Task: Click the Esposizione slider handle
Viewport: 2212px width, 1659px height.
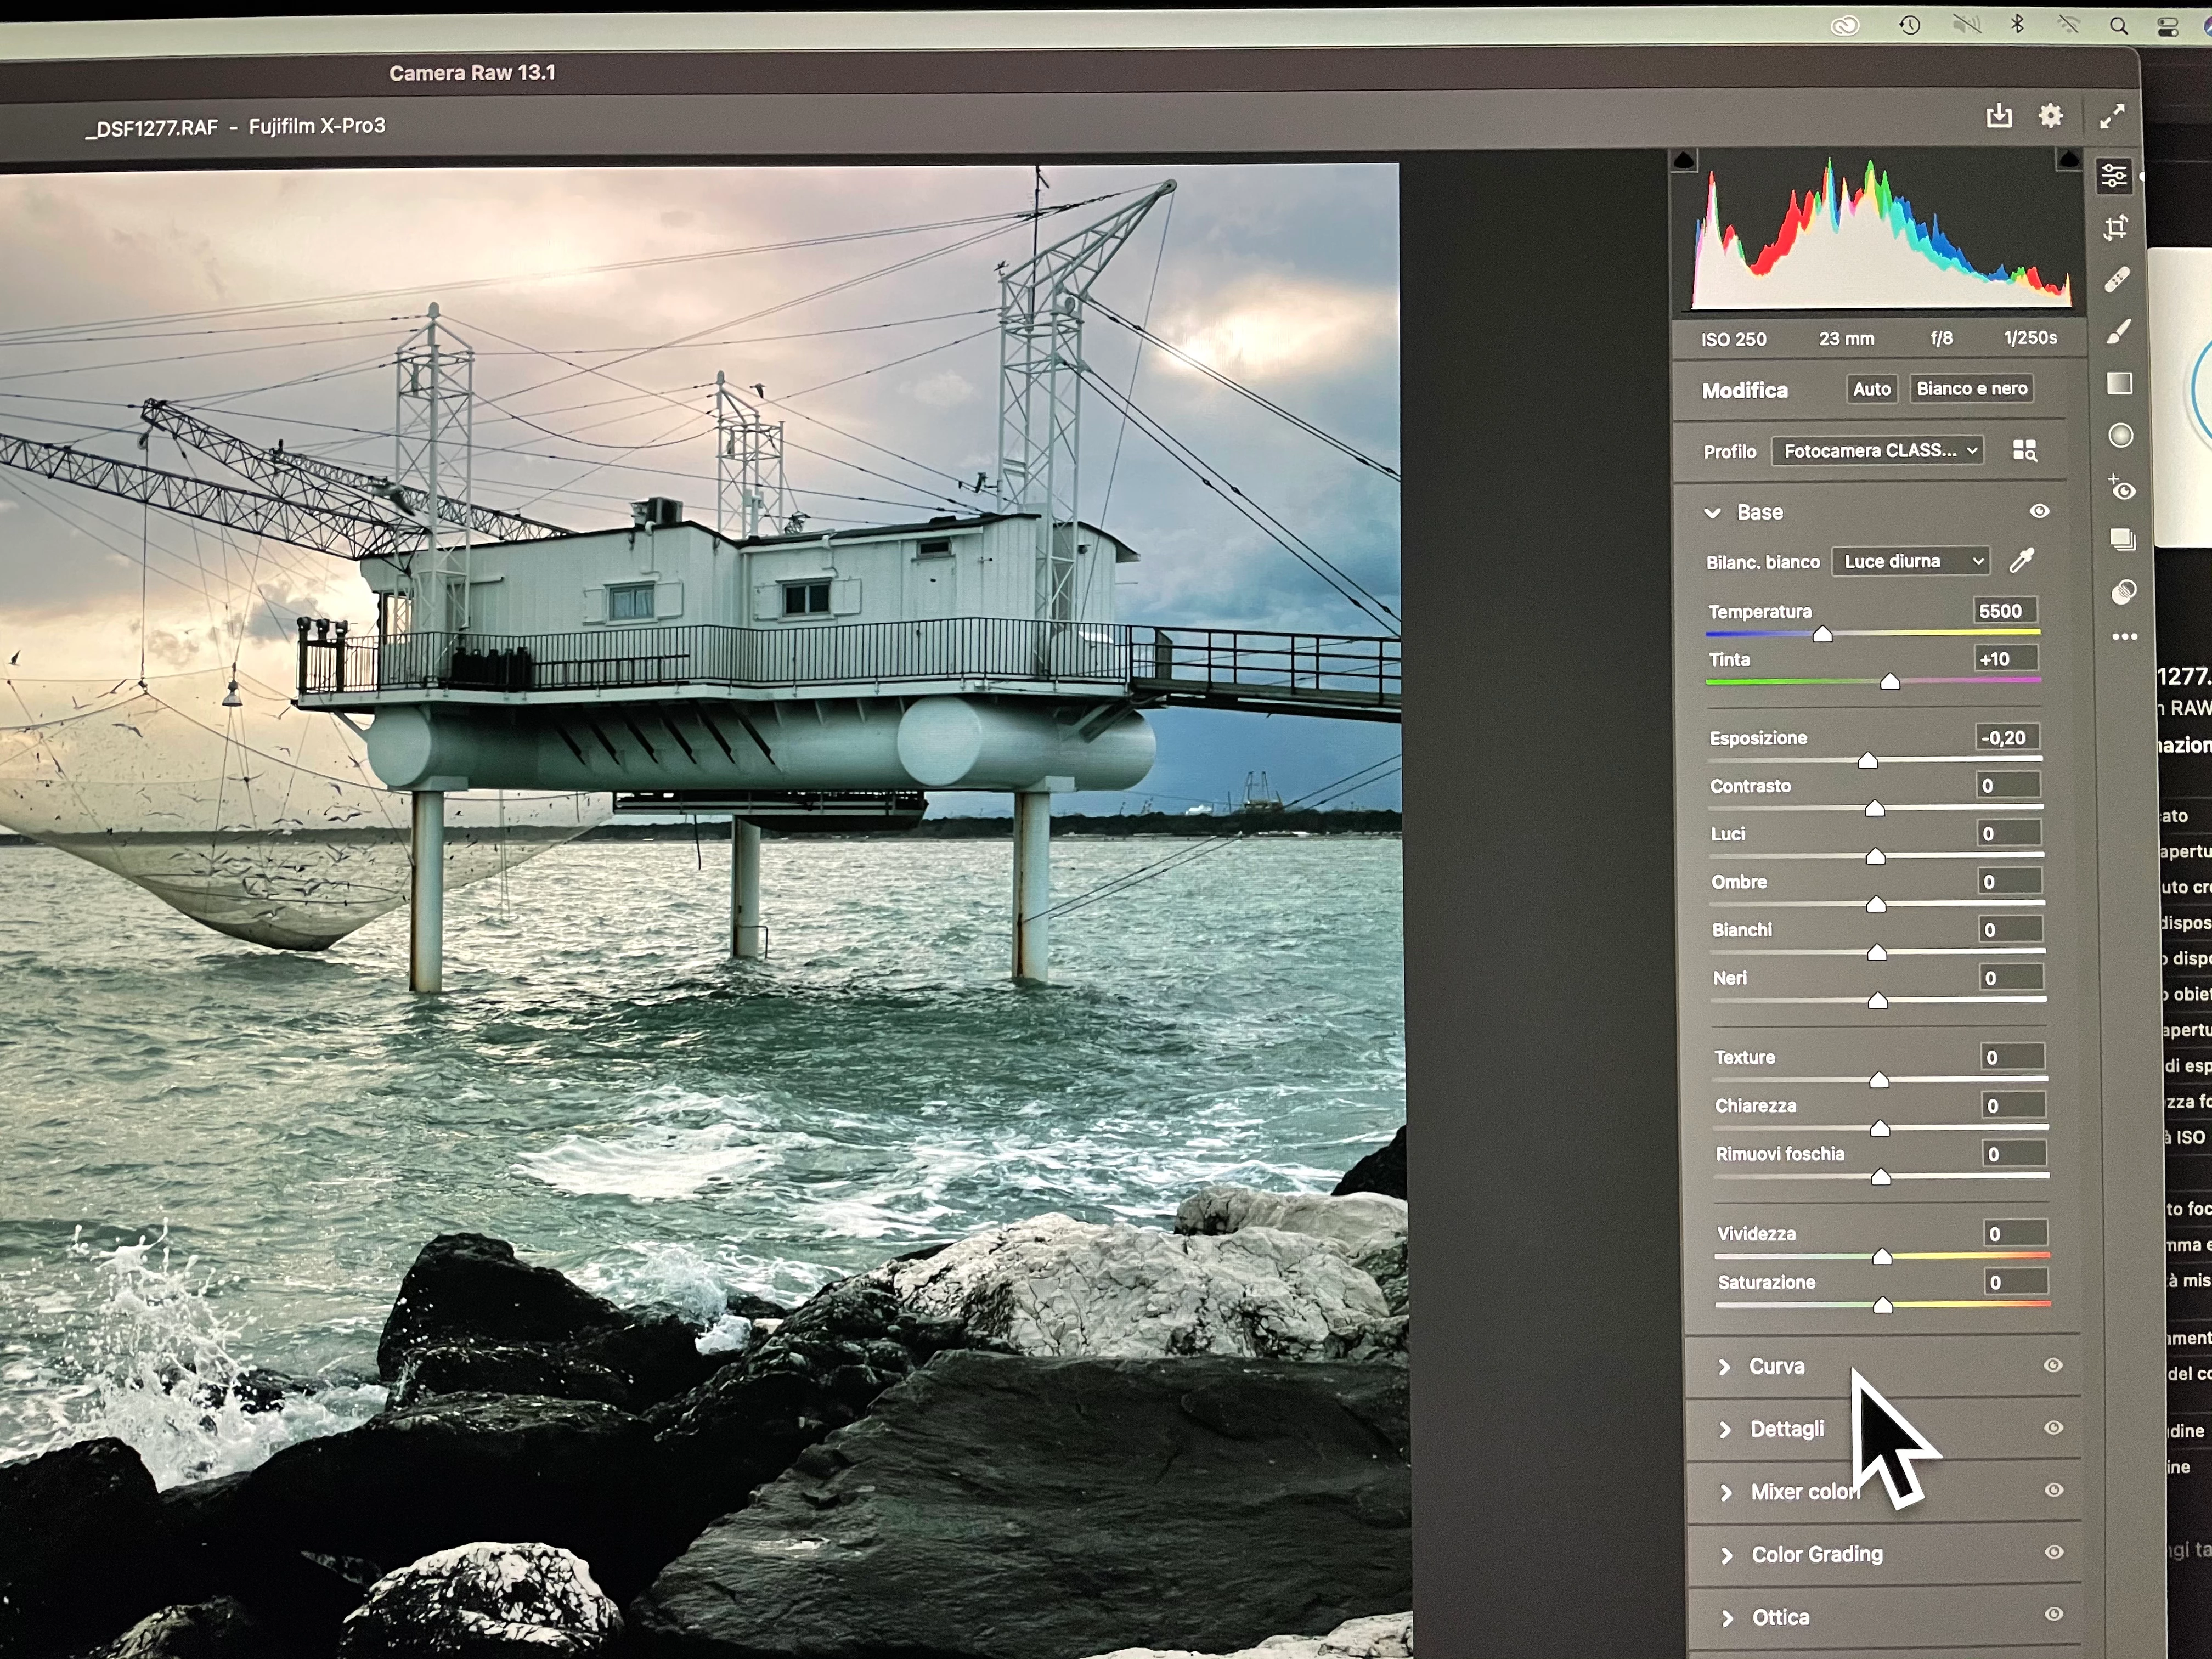Action: coord(1867,761)
